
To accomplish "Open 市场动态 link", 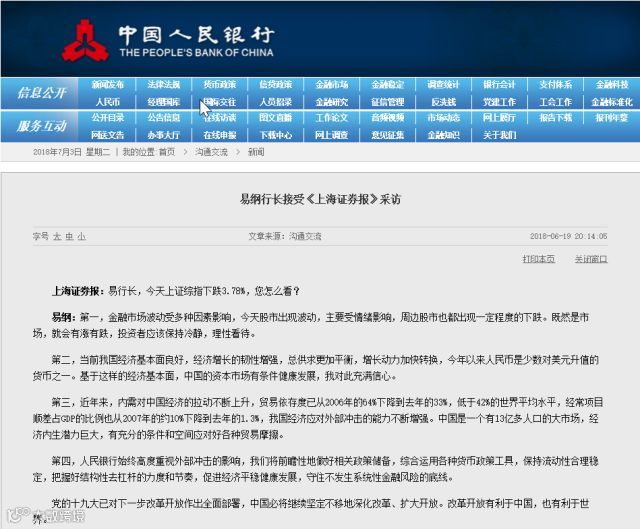I will click(444, 118).
